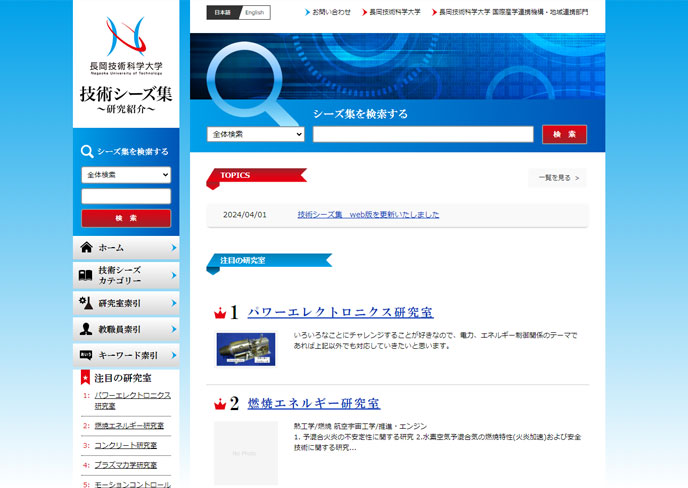Viewport: 688px width, 488px height.
Task: Open 国際産学連携機構・地域連携部門 link
Action: tap(510, 12)
